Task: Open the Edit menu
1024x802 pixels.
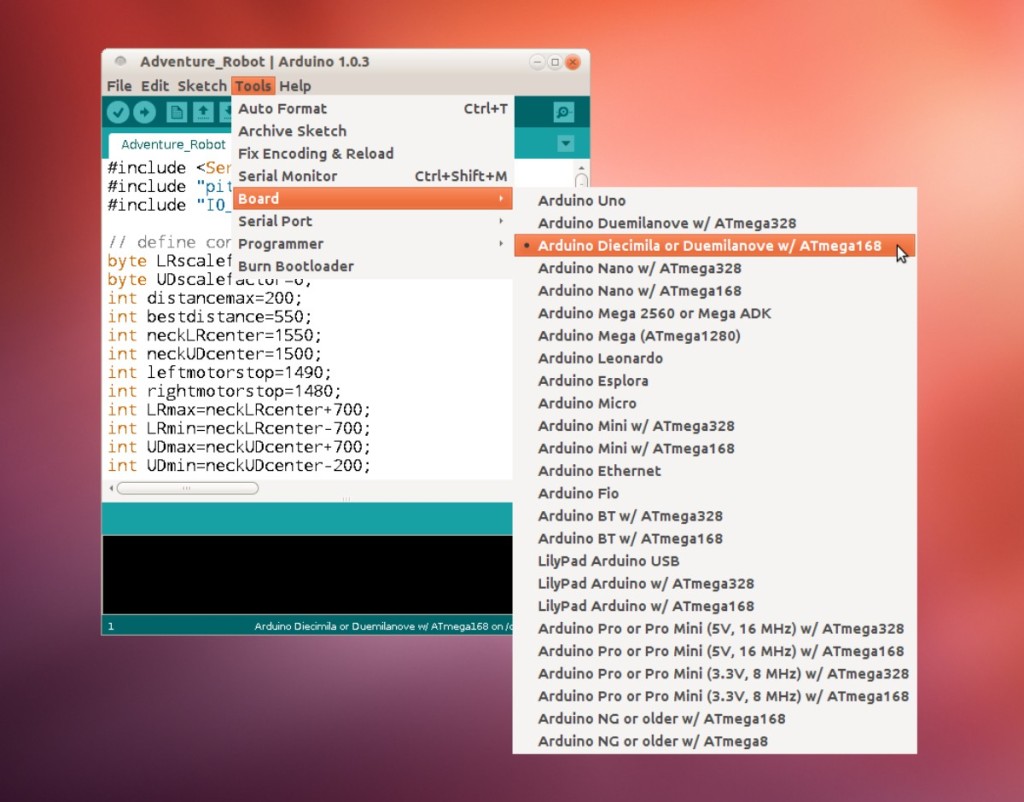Action: [x=155, y=86]
